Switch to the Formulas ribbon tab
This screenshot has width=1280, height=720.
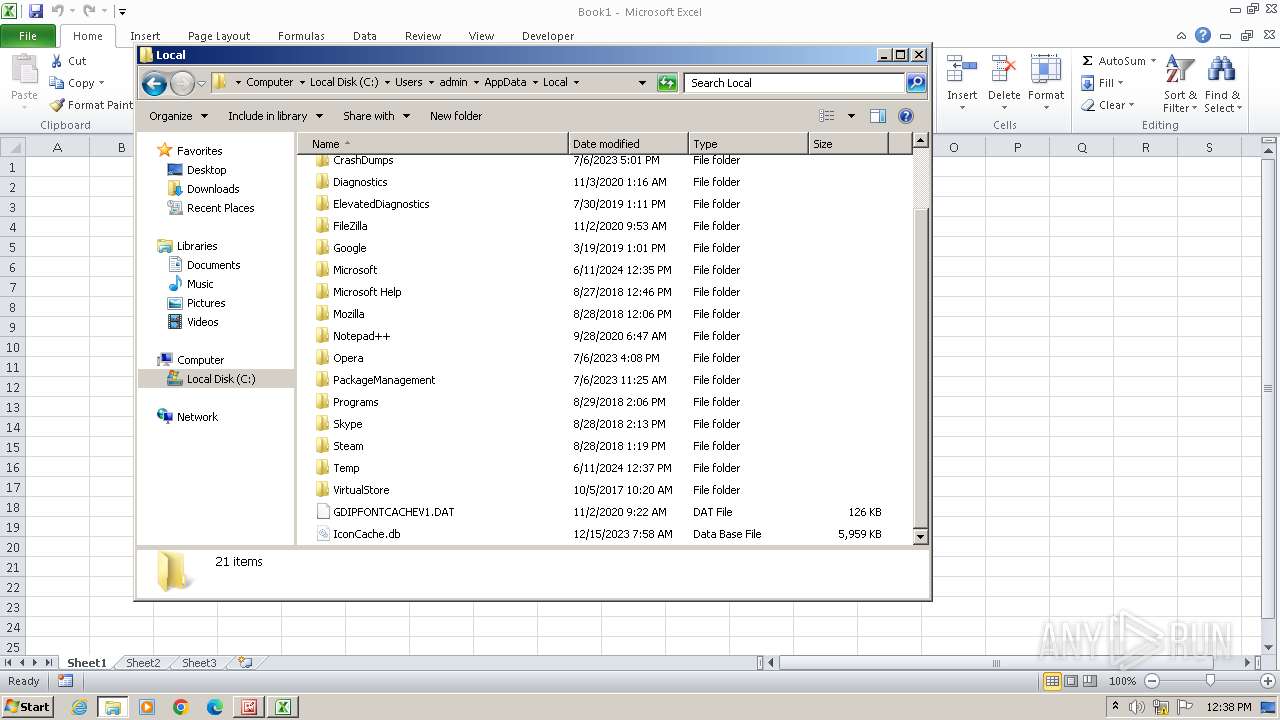(x=301, y=36)
